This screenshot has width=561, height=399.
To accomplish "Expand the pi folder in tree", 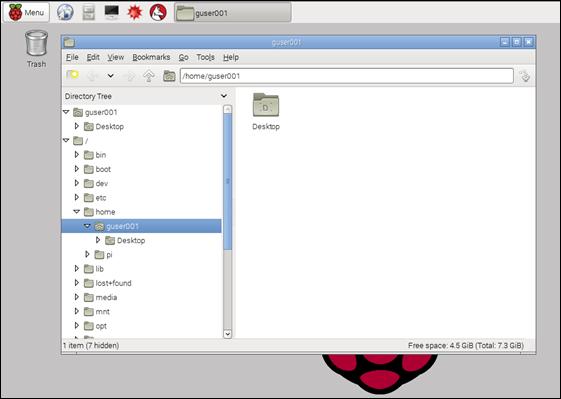I will [x=87, y=254].
